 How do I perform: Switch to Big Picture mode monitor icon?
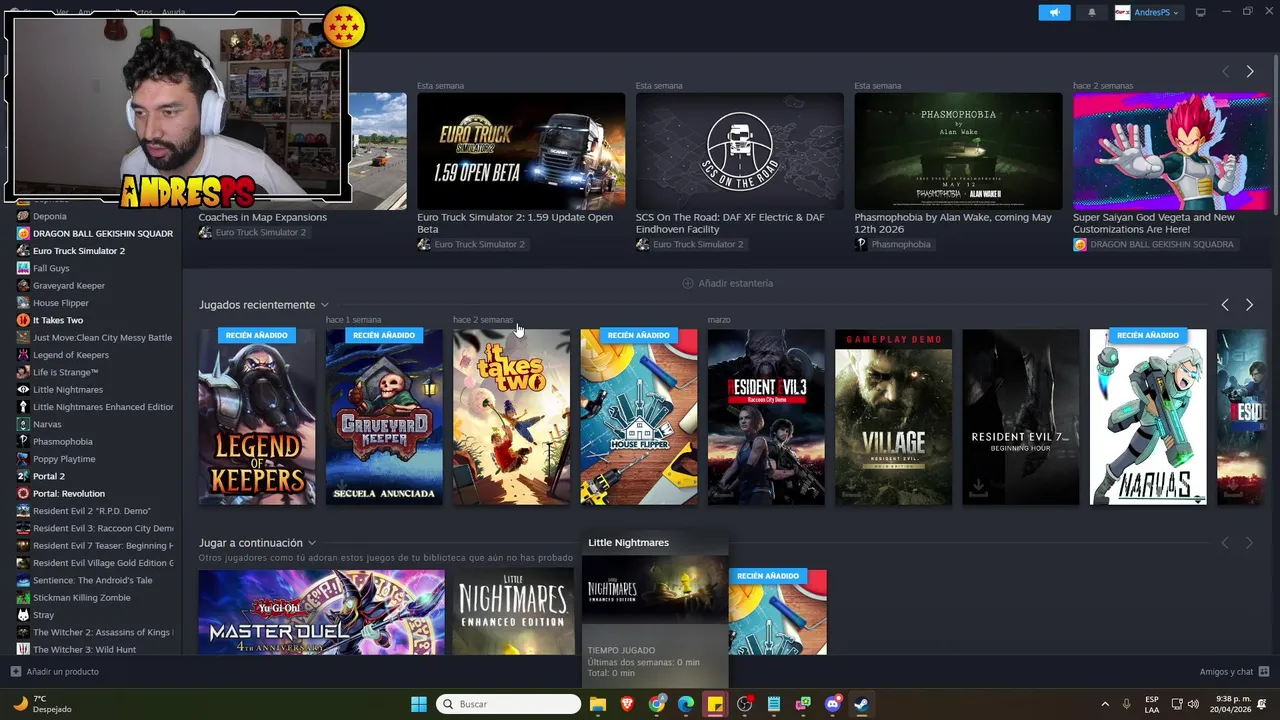(x=1201, y=12)
